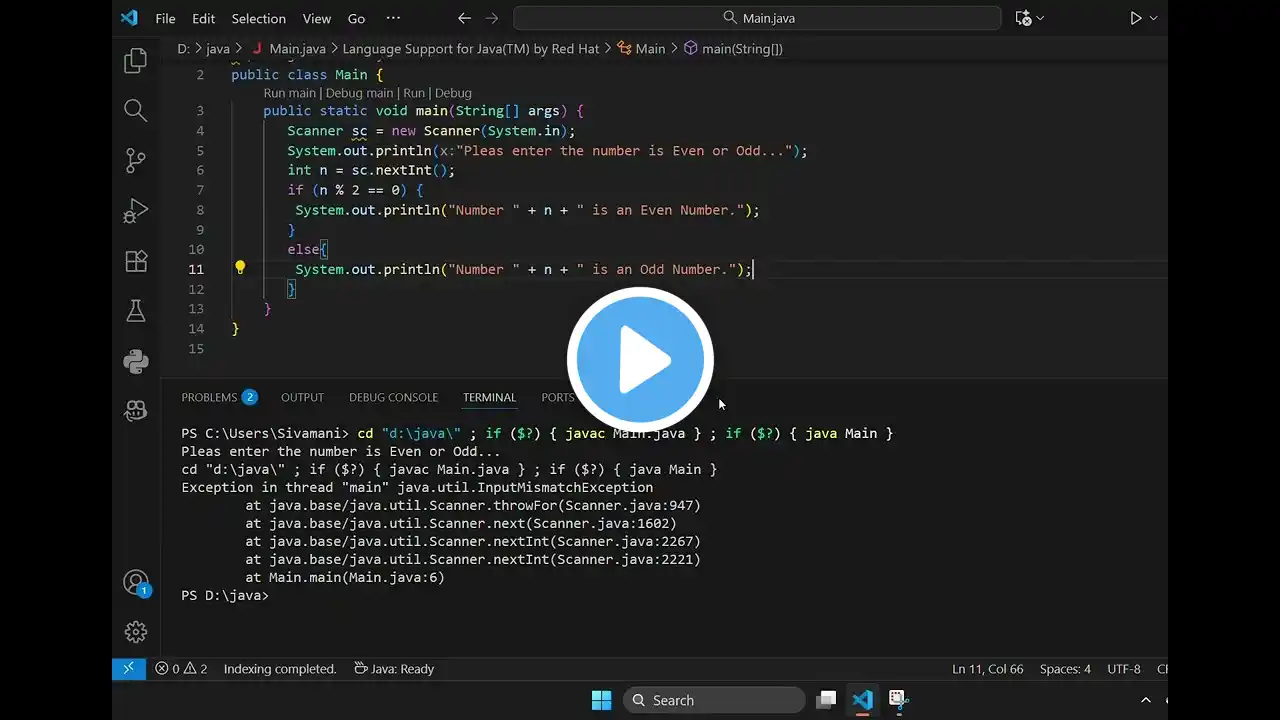
Task: Open the Explorer view in activity bar
Action: 136,61
